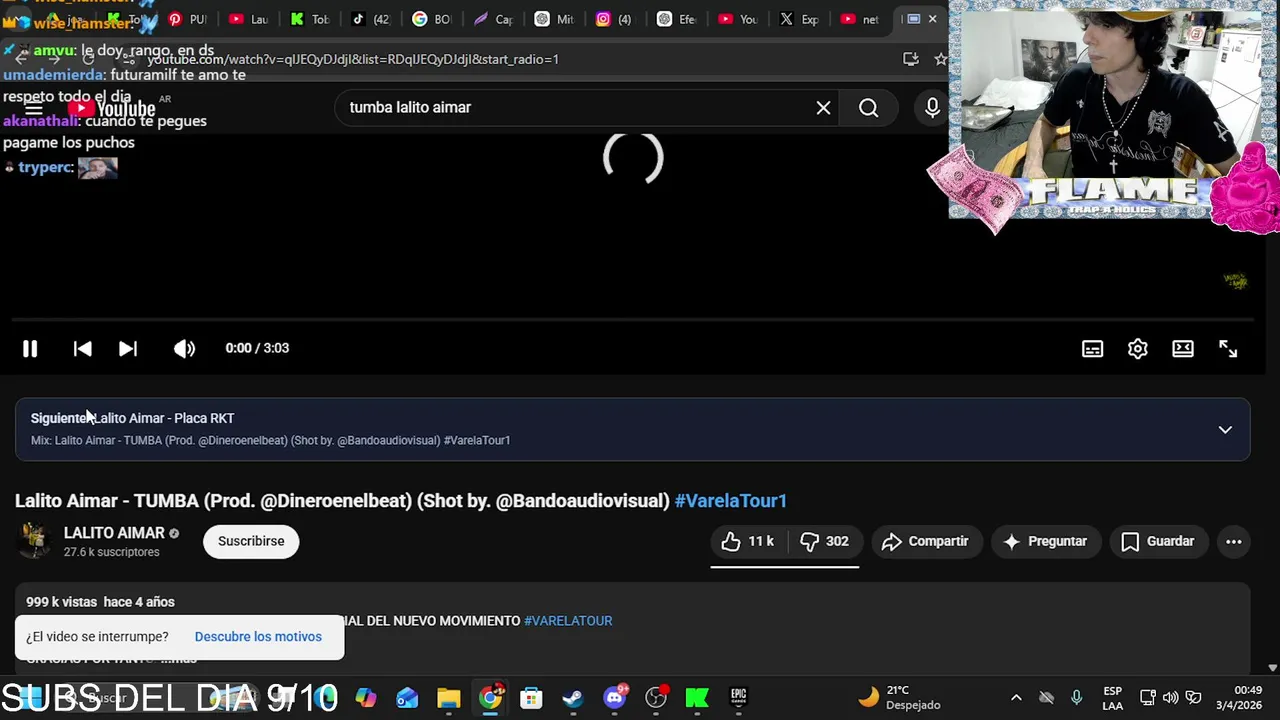Switch to the YouTube 'net' tab
Viewport: 1280px width, 720px height.
pyautogui.click(x=860, y=19)
